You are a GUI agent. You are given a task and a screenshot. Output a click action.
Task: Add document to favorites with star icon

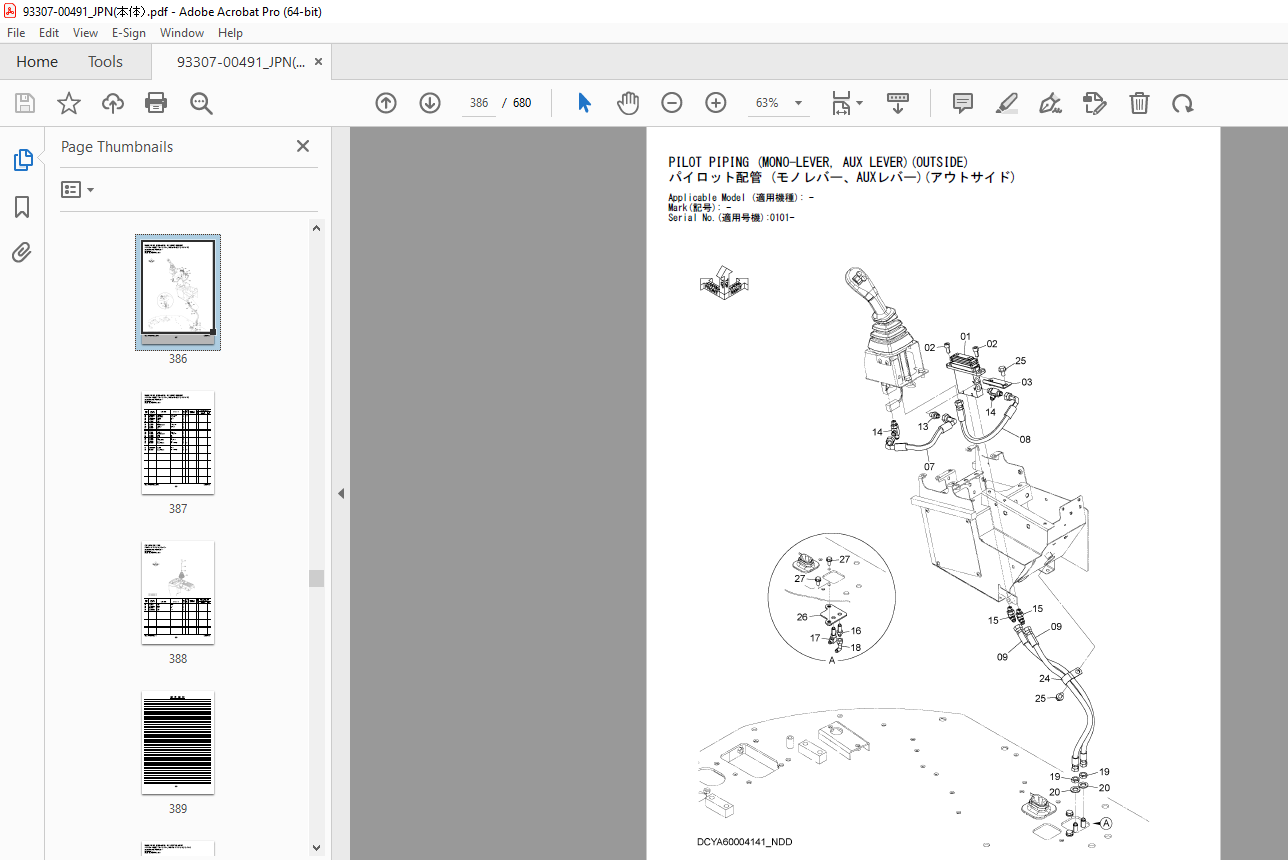(69, 103)
